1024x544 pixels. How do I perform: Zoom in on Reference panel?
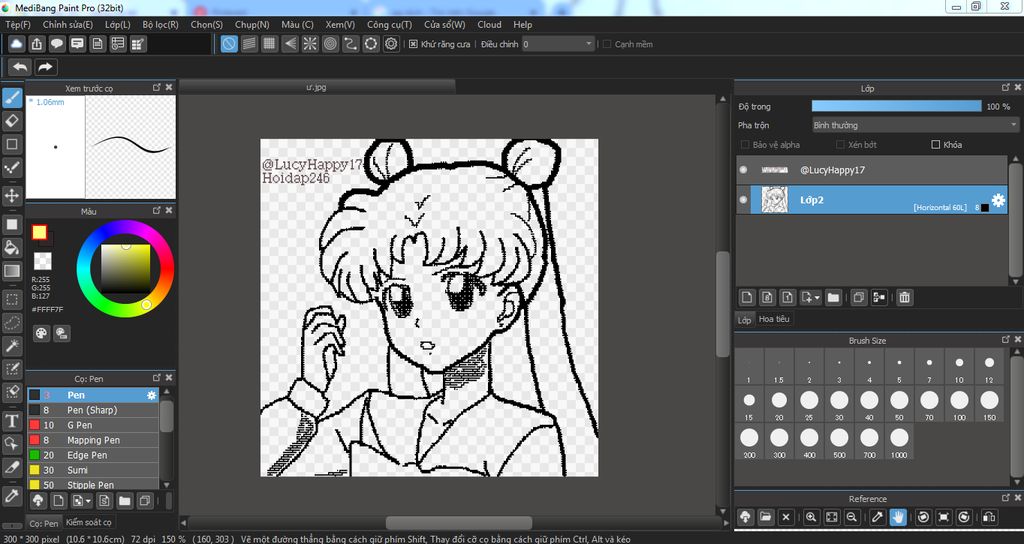pyautogui.click(x=810, y=517)
